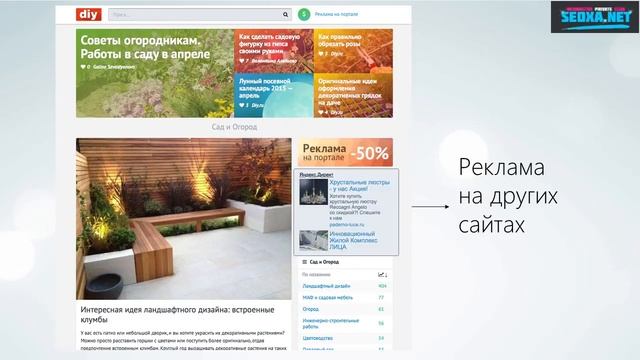Click list icon beside 'Сад и Огород' sidebar

(x=304, y=262)
